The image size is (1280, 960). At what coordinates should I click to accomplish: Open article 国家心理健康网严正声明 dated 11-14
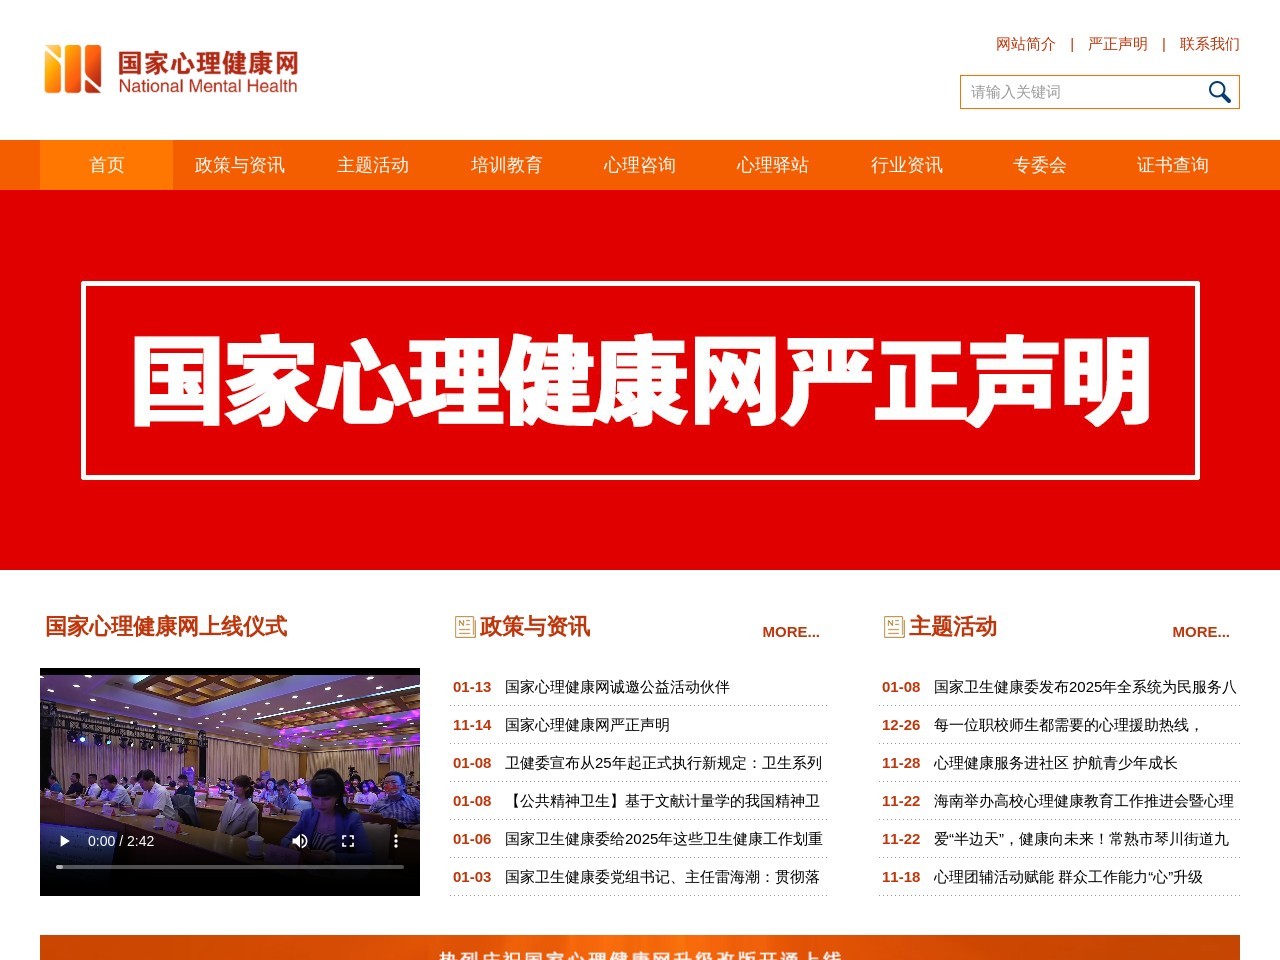click(587, 725)
